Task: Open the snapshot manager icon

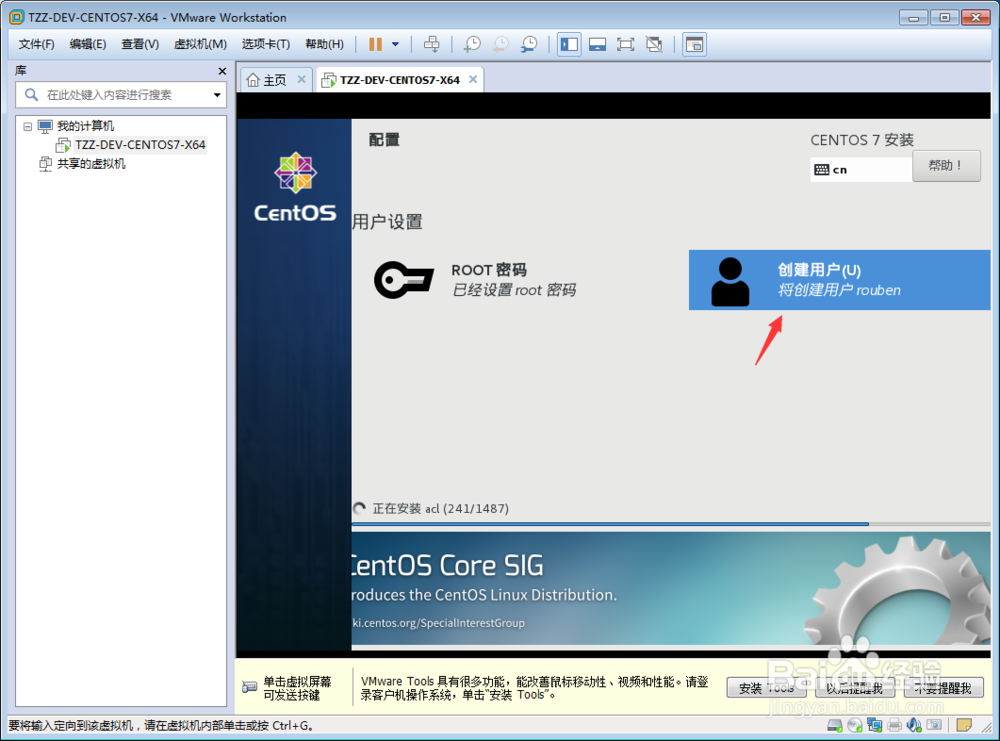Action: pos(529,44)
